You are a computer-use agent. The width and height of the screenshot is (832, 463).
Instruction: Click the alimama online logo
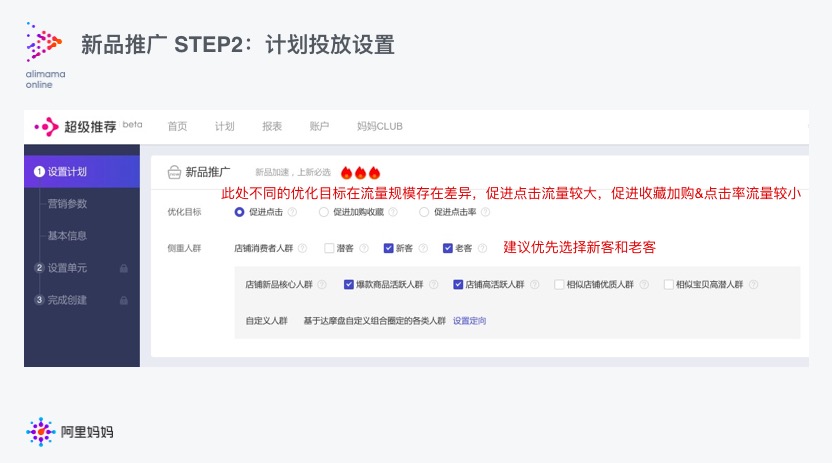click(45, 55)
